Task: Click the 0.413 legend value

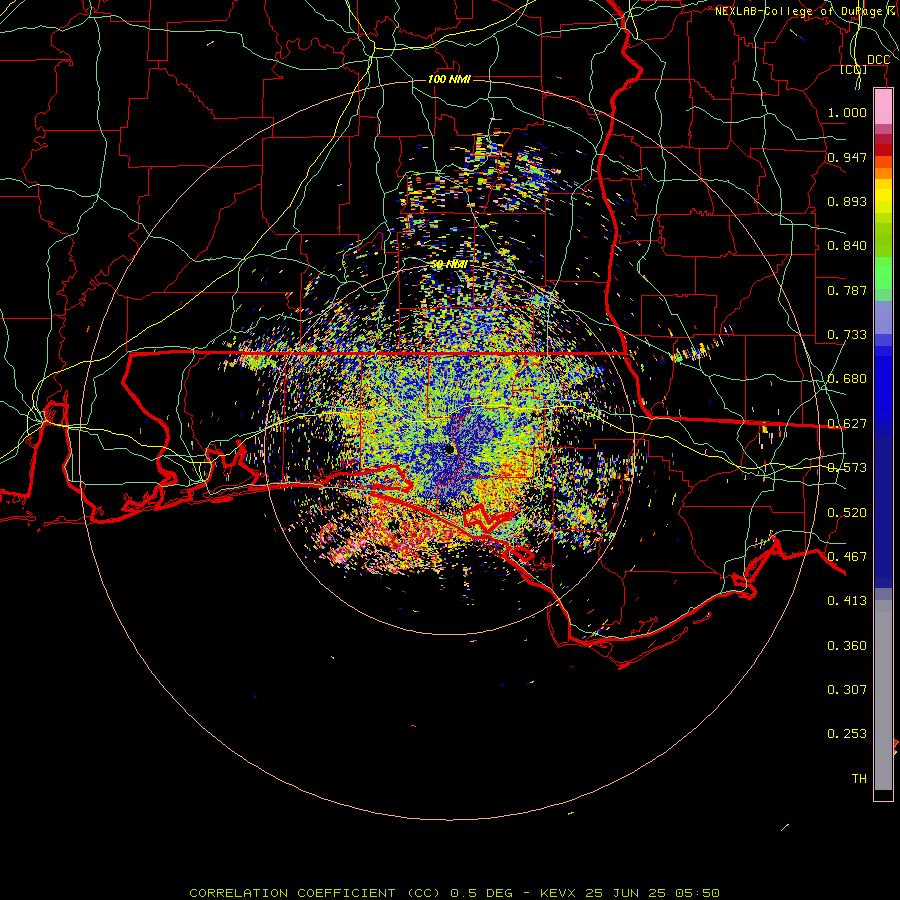Action: (x=847, y=601)
